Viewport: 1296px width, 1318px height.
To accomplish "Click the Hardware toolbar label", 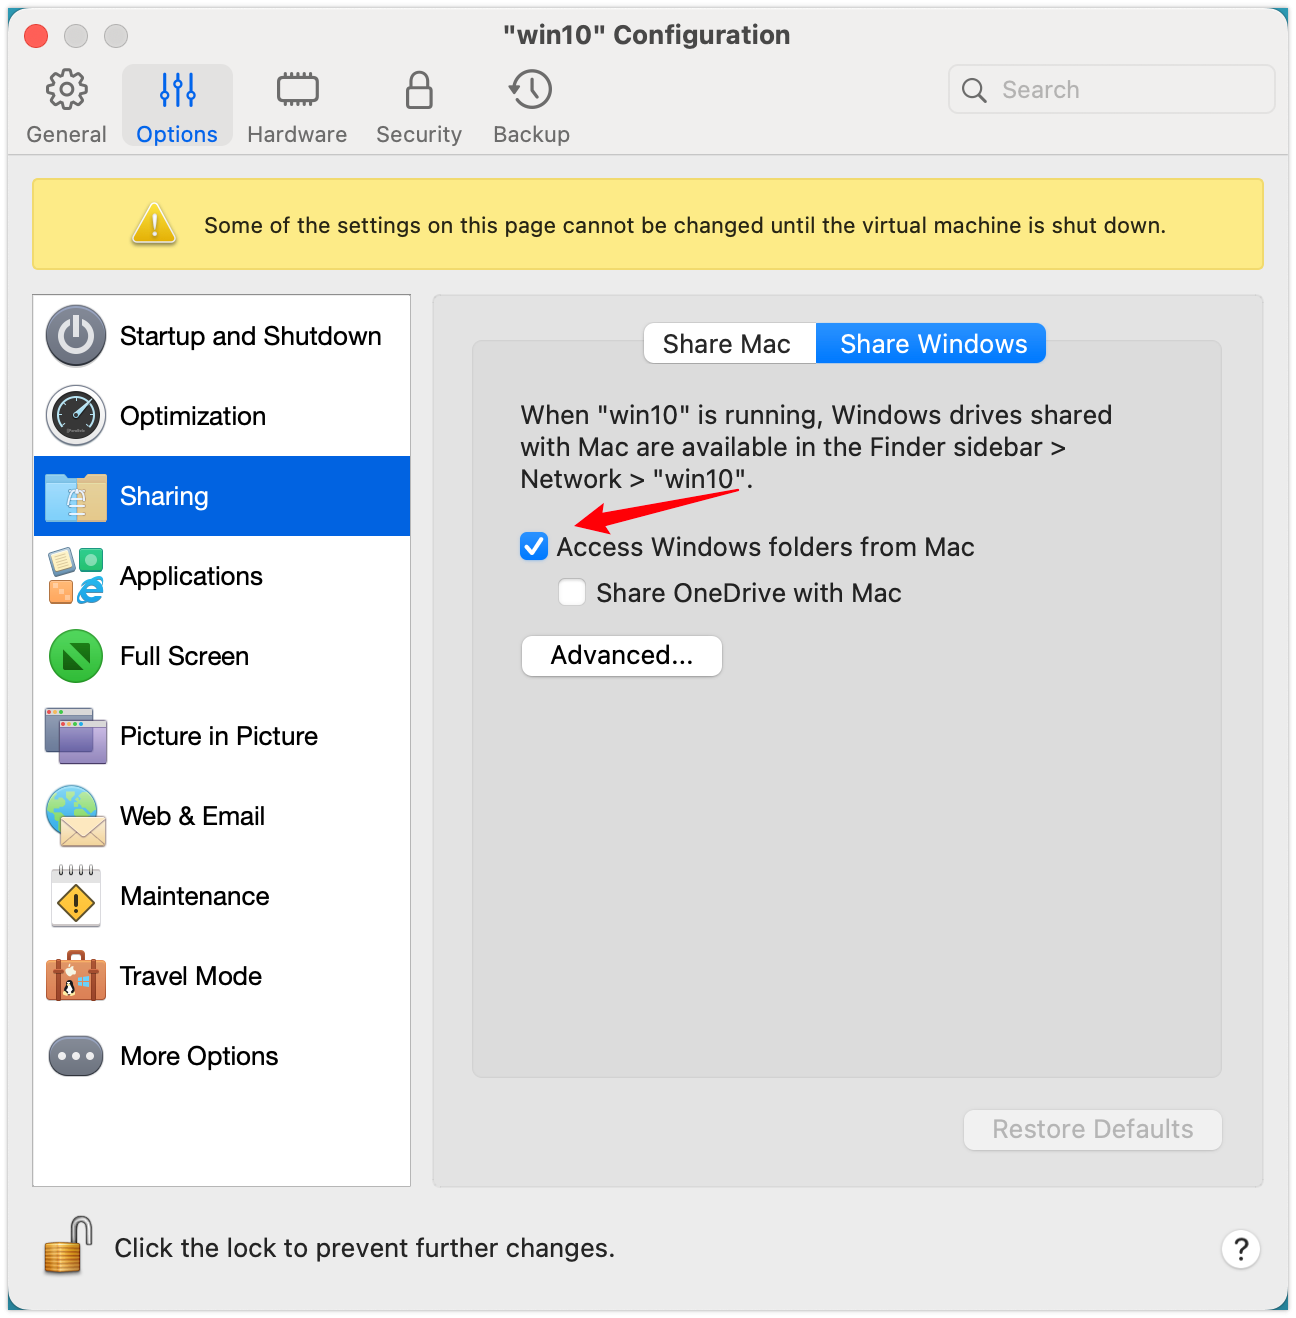I will point(297,135).
